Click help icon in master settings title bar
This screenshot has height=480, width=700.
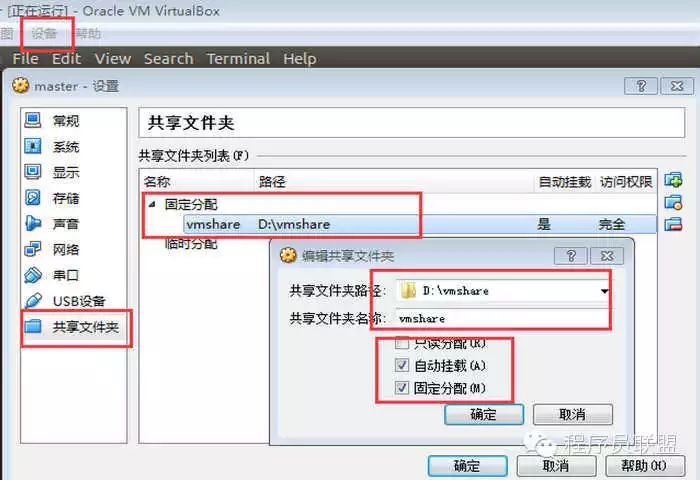pyautogui.click(x=641, y=85)
